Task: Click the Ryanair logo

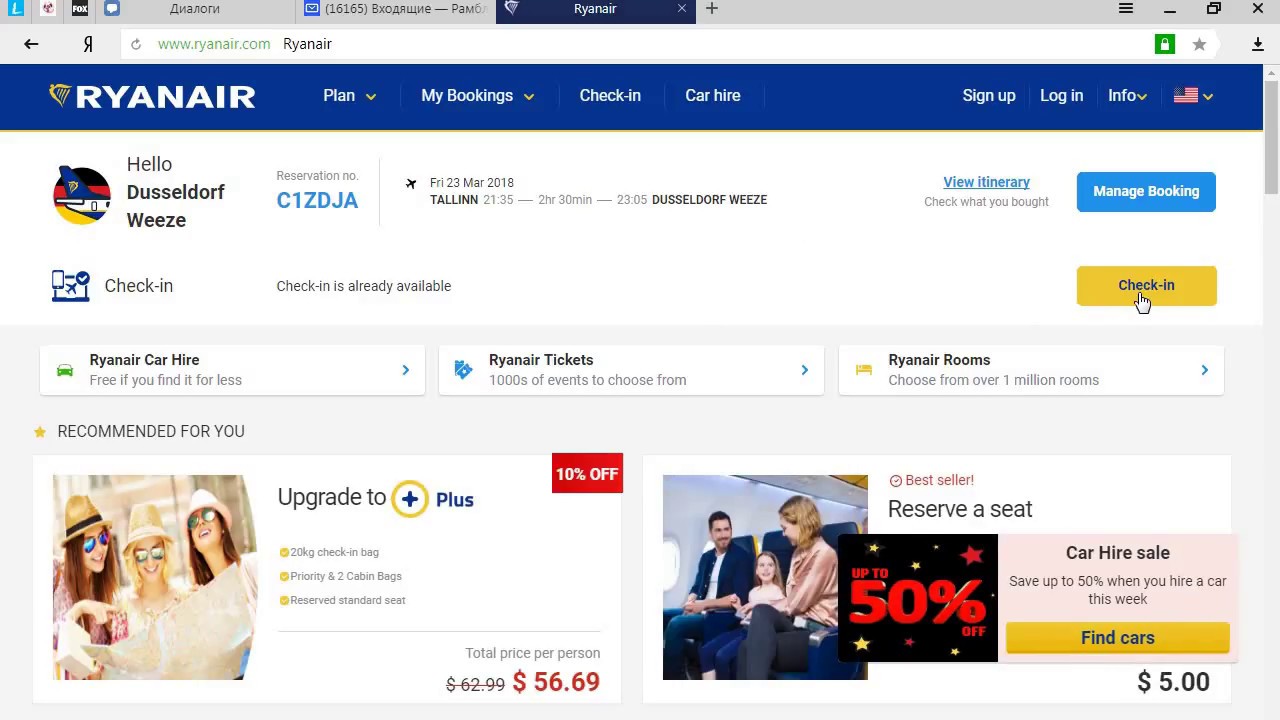Action: point(152,96)
